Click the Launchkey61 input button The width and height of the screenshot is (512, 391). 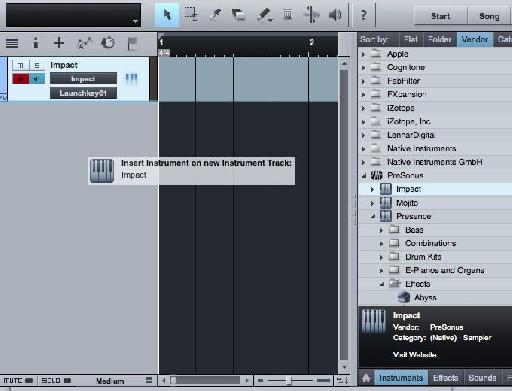83,93
